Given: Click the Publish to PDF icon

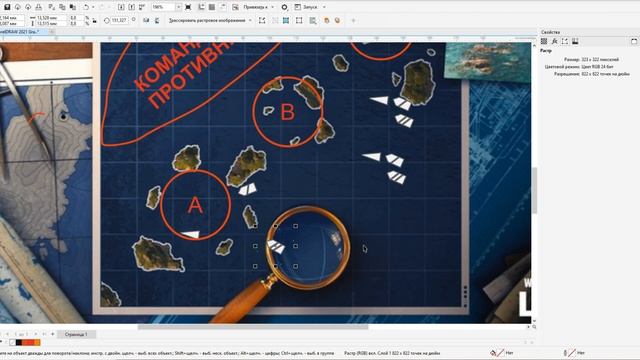Looking at the screenshot, I should pos(142,7).
